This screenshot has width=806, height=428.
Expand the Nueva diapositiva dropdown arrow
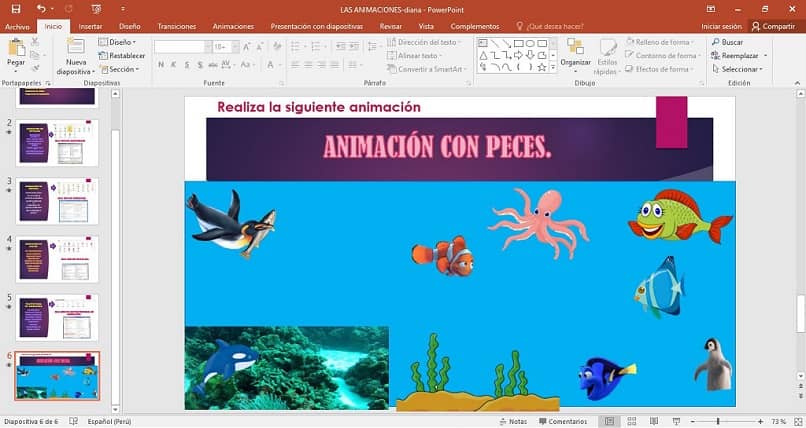93,72
